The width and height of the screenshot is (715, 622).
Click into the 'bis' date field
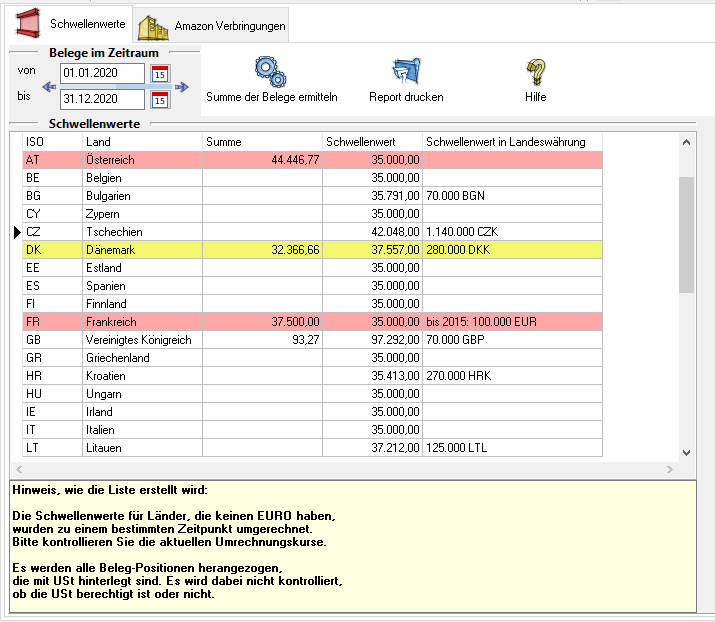pos(101,99)
